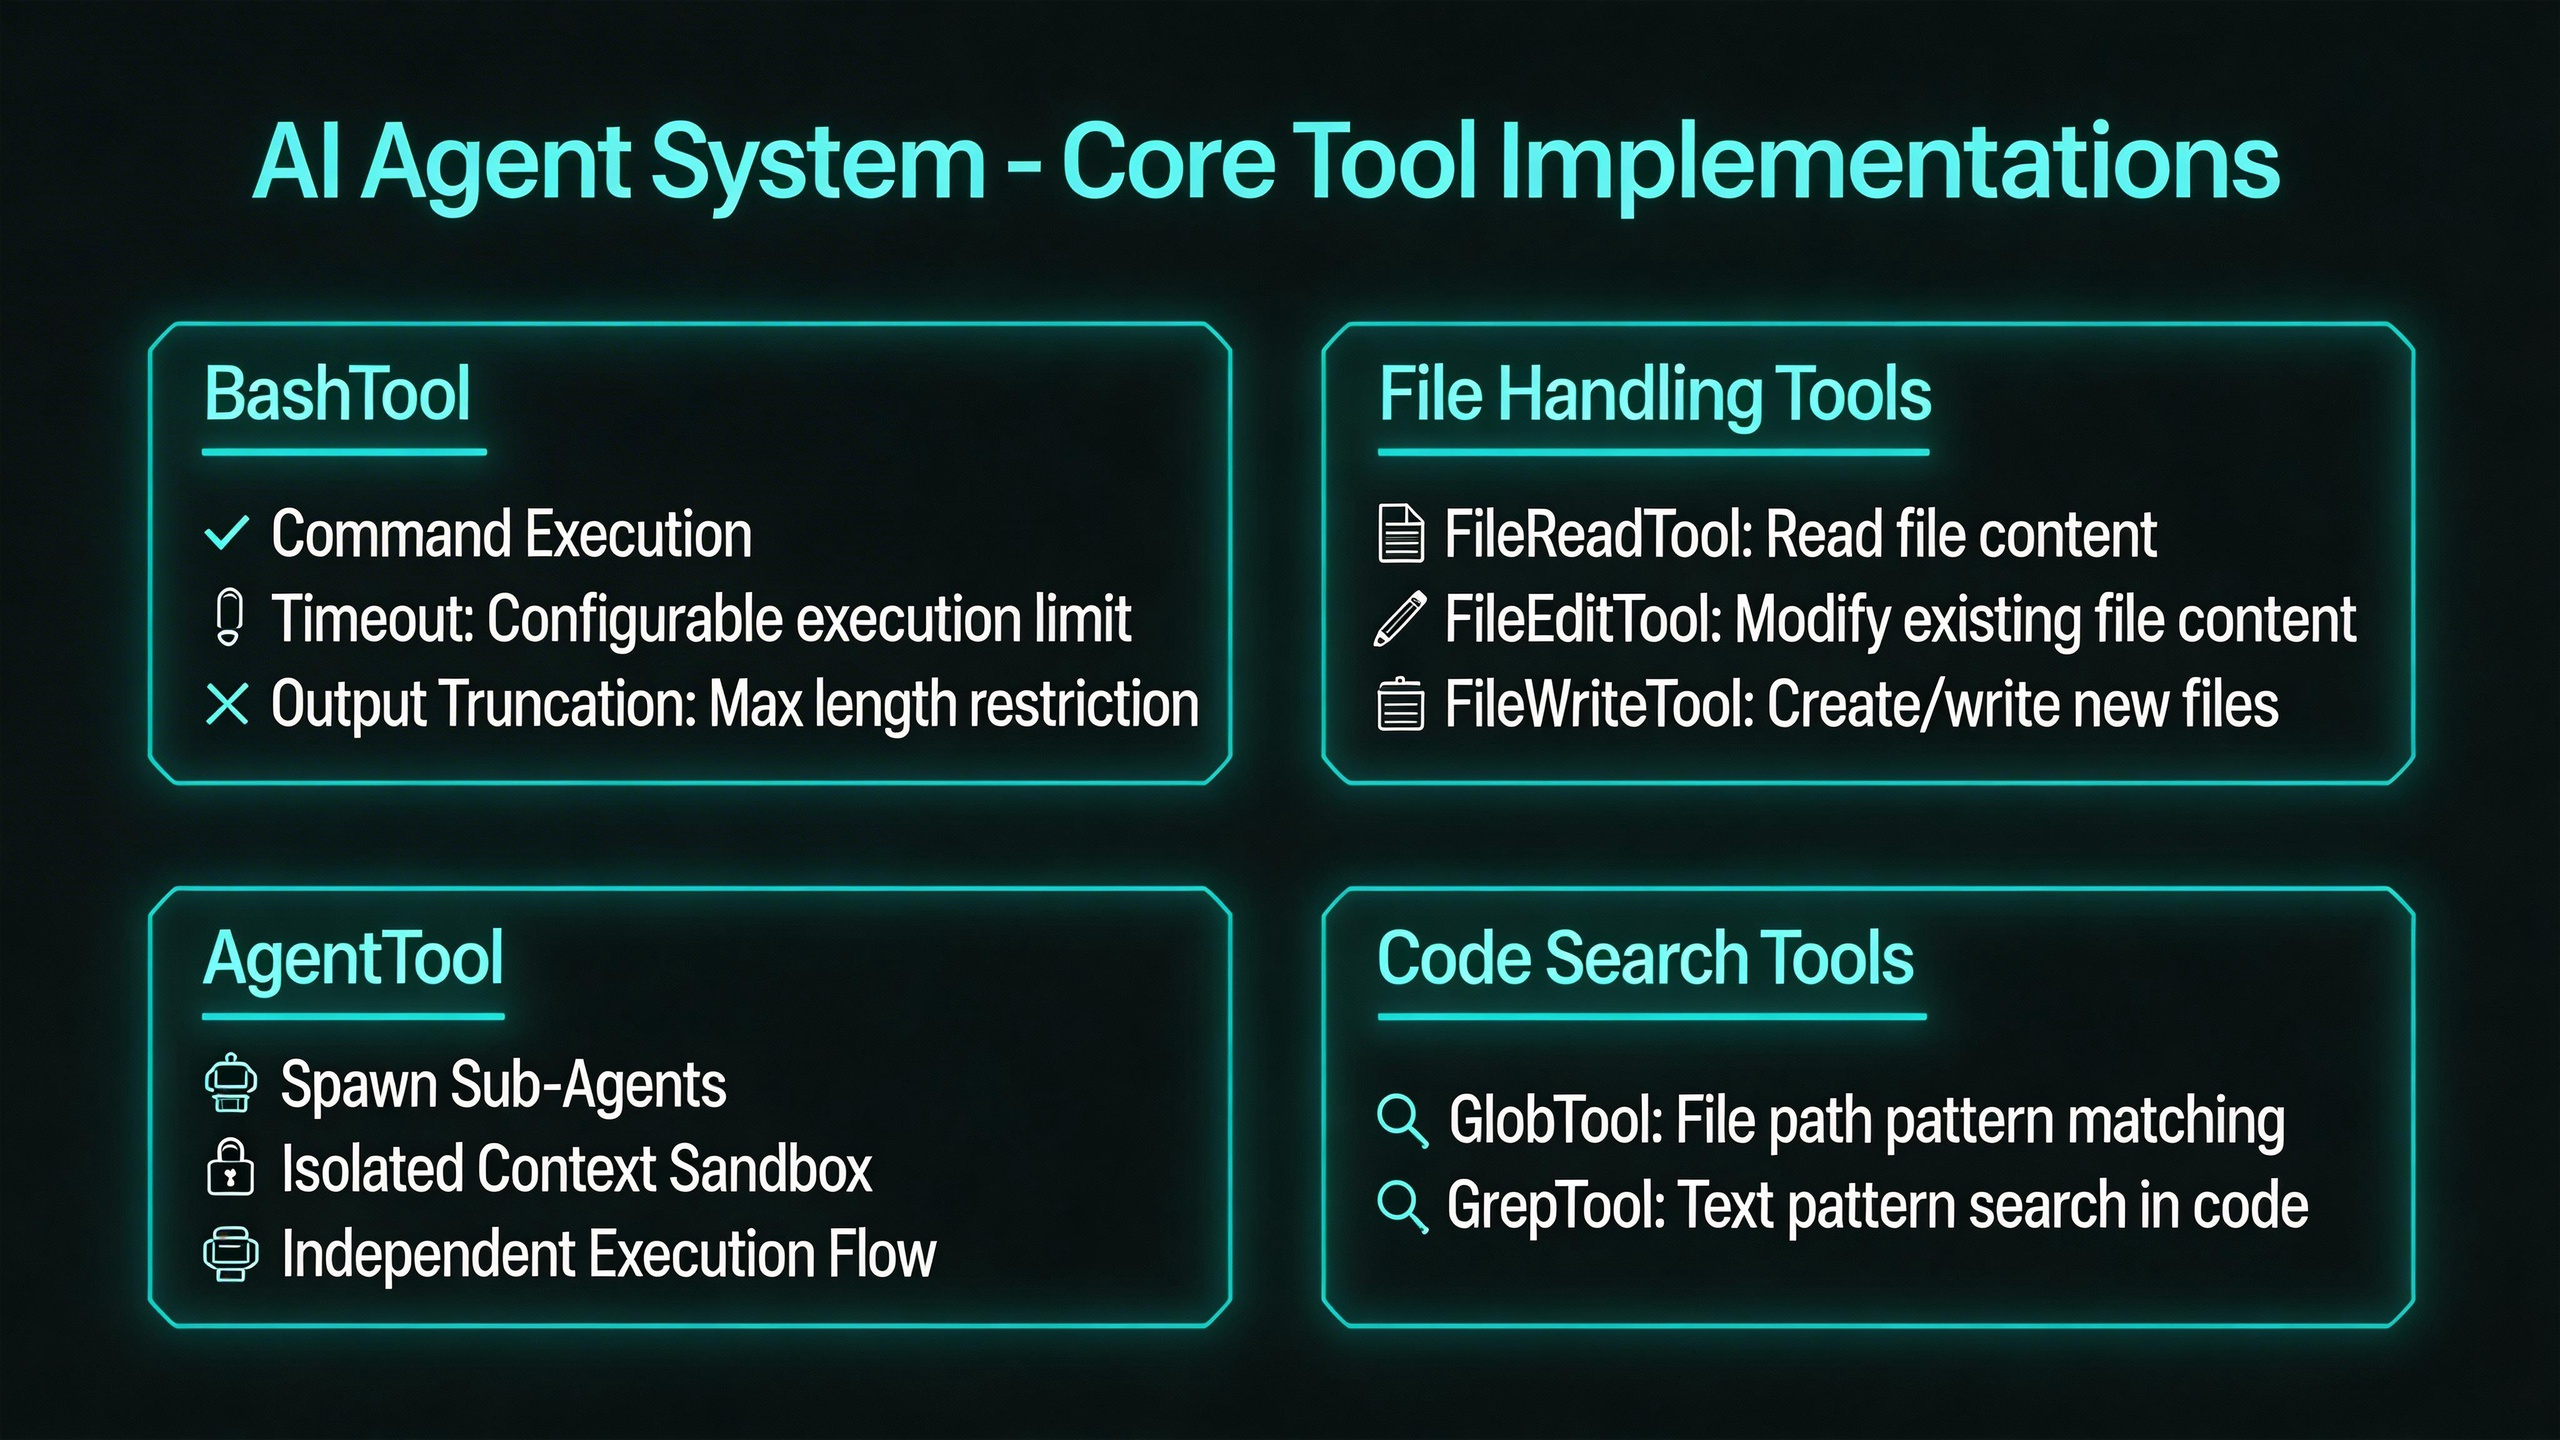Click the padlock icon by Isolated Context Sandbox
2560x1440 pixels.
coord(231,1168)
